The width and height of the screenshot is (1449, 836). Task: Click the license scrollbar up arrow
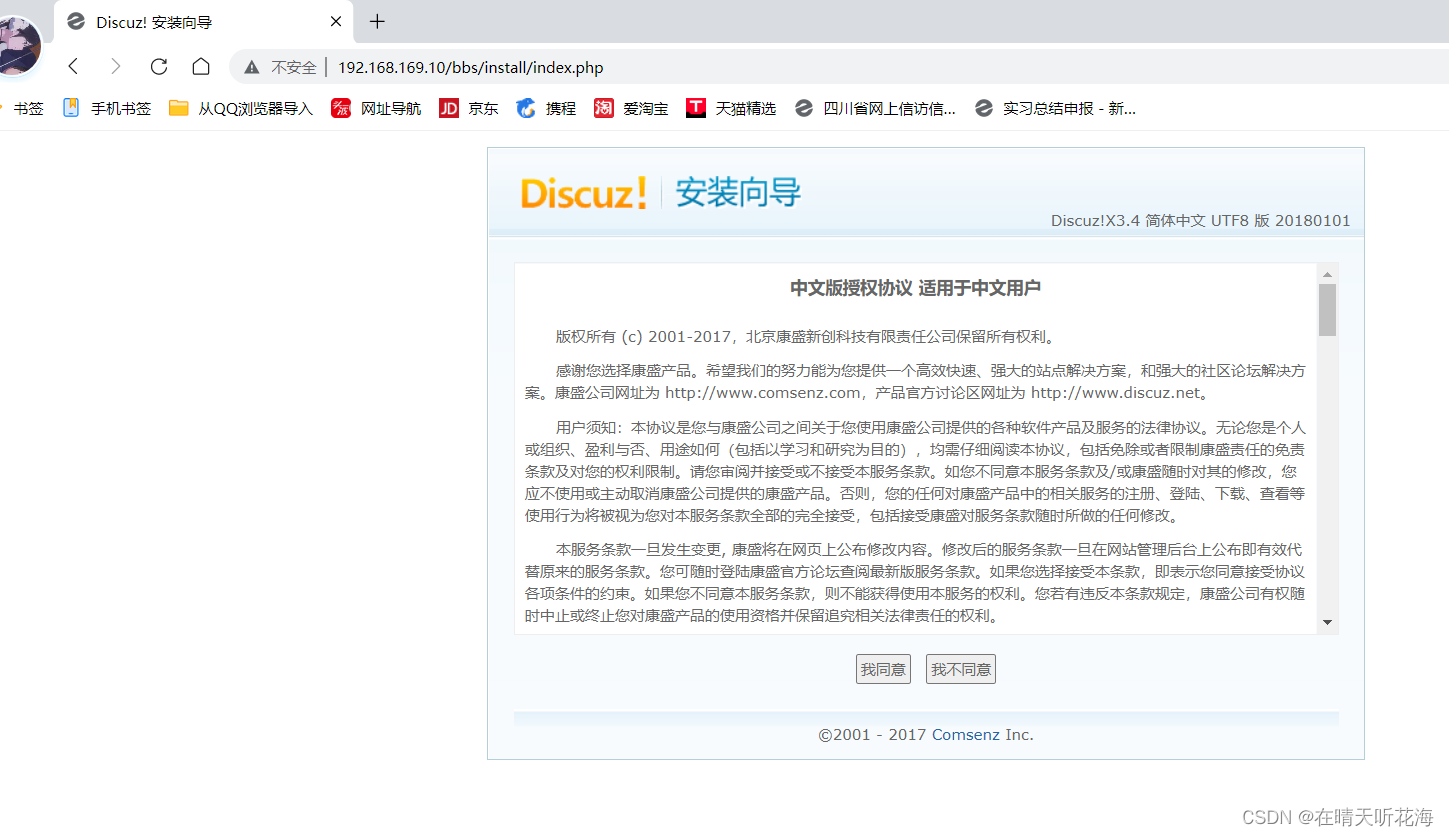click(1327, 274)
